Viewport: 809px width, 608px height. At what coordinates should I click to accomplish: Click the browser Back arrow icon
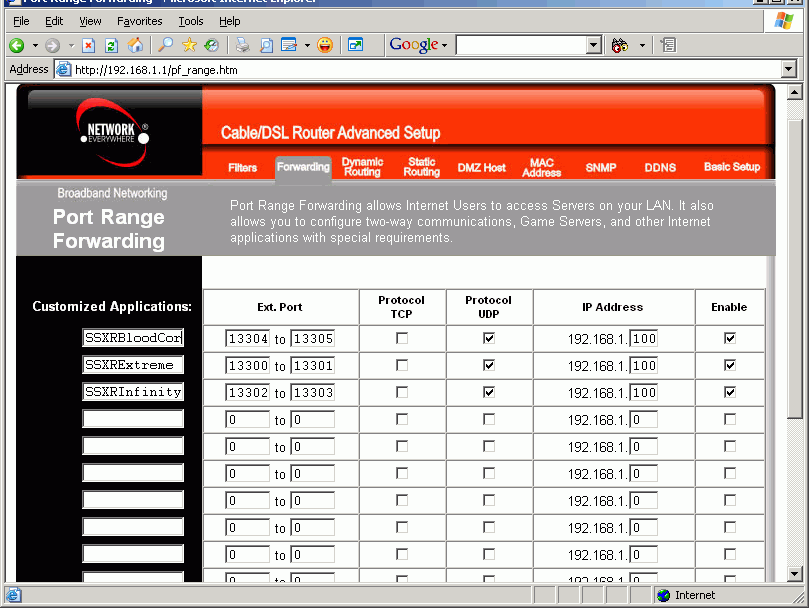pyautogui.click(x=17, y=45)
